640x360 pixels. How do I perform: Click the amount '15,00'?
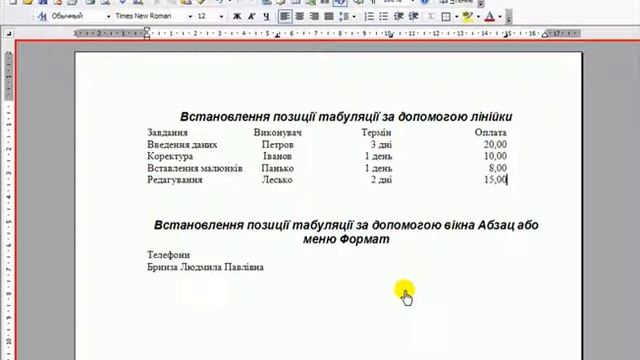495,180
